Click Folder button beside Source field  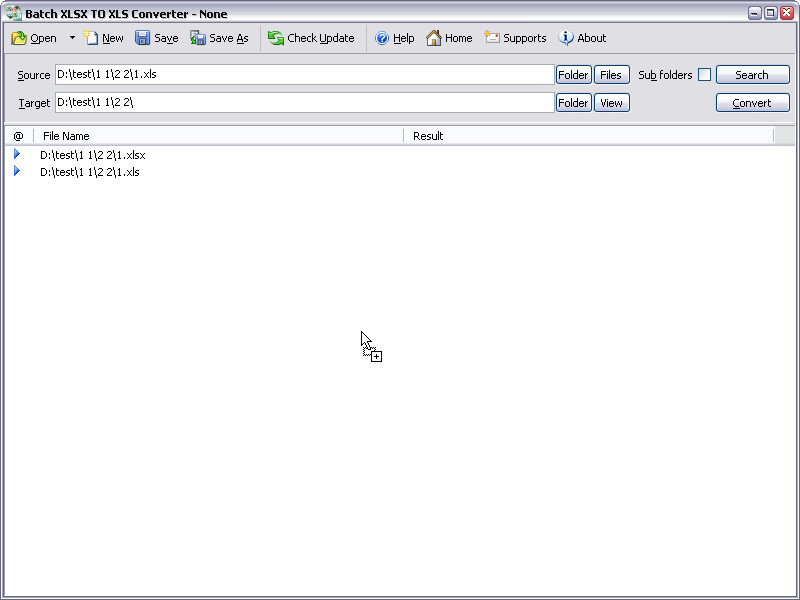tap(573, 75)
